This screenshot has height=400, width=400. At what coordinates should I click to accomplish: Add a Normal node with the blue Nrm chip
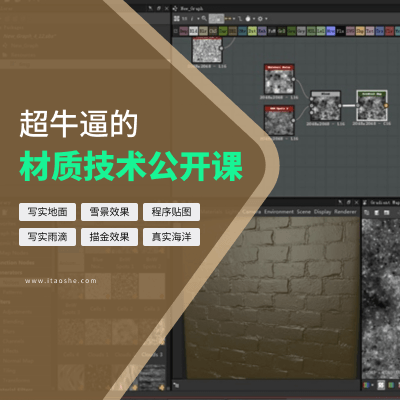pyautogui.click(x=331, y=31)
